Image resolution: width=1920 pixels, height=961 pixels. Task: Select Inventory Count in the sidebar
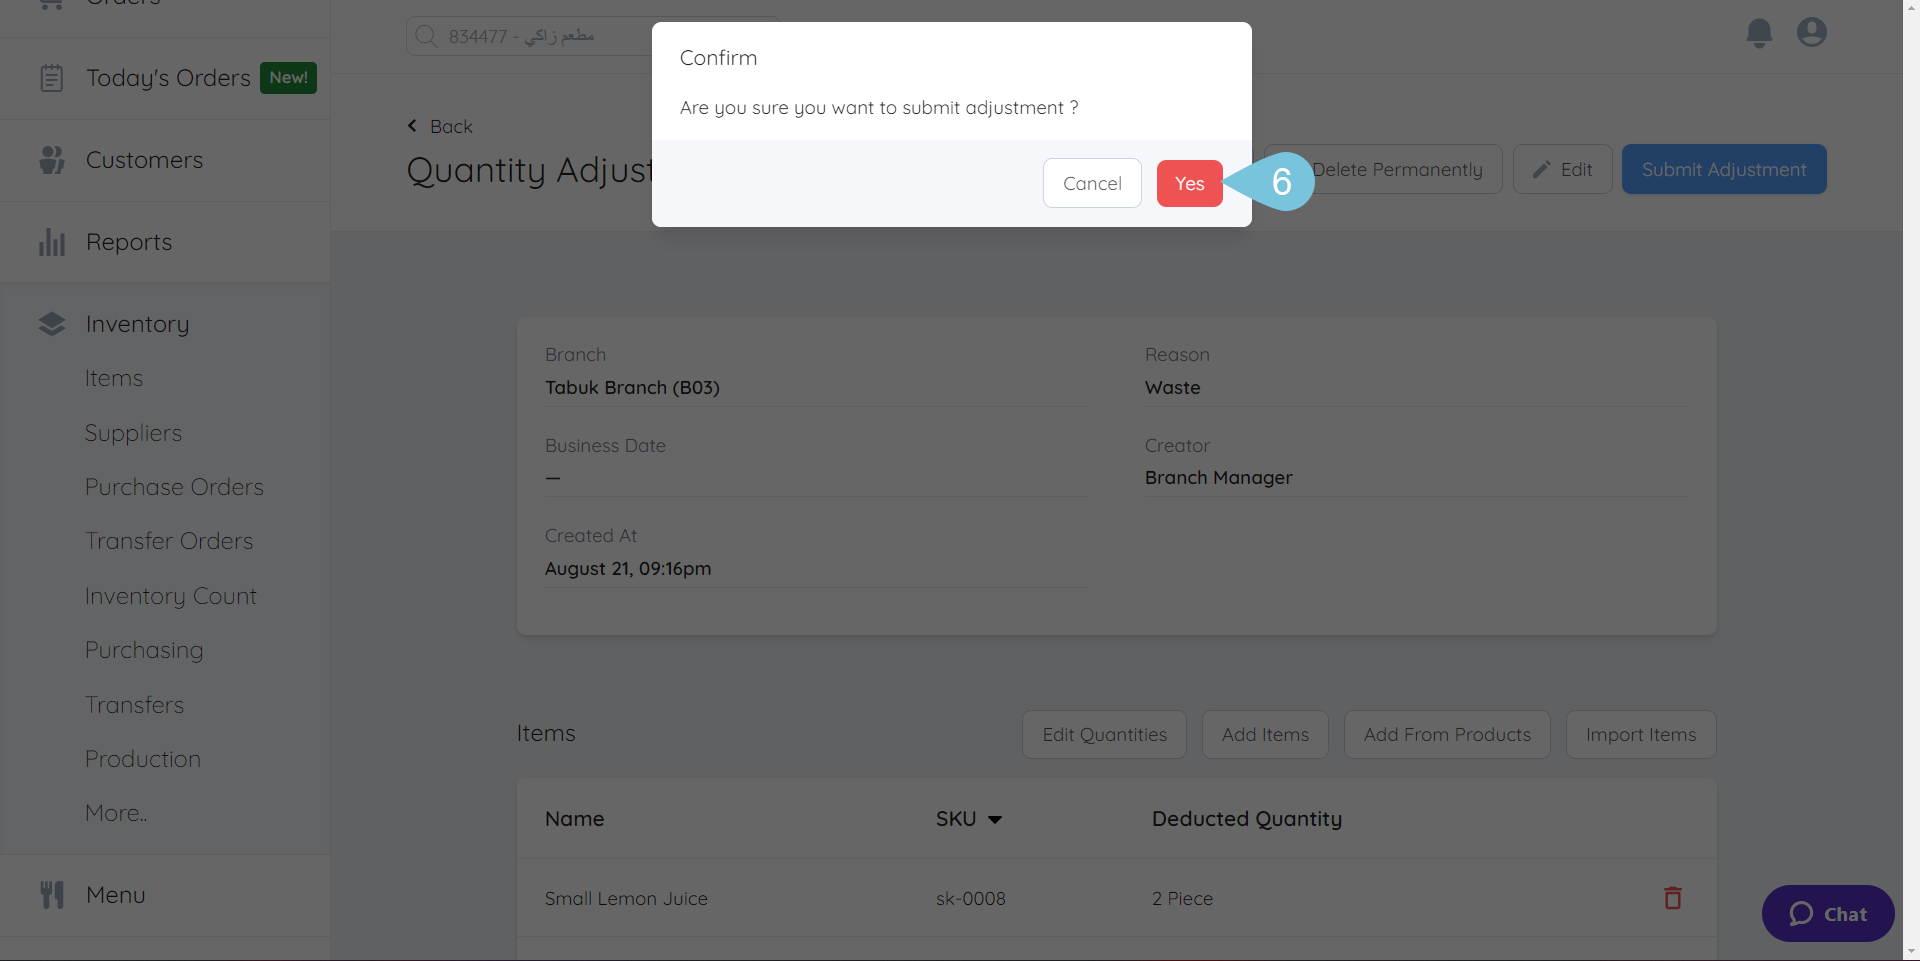170,596
